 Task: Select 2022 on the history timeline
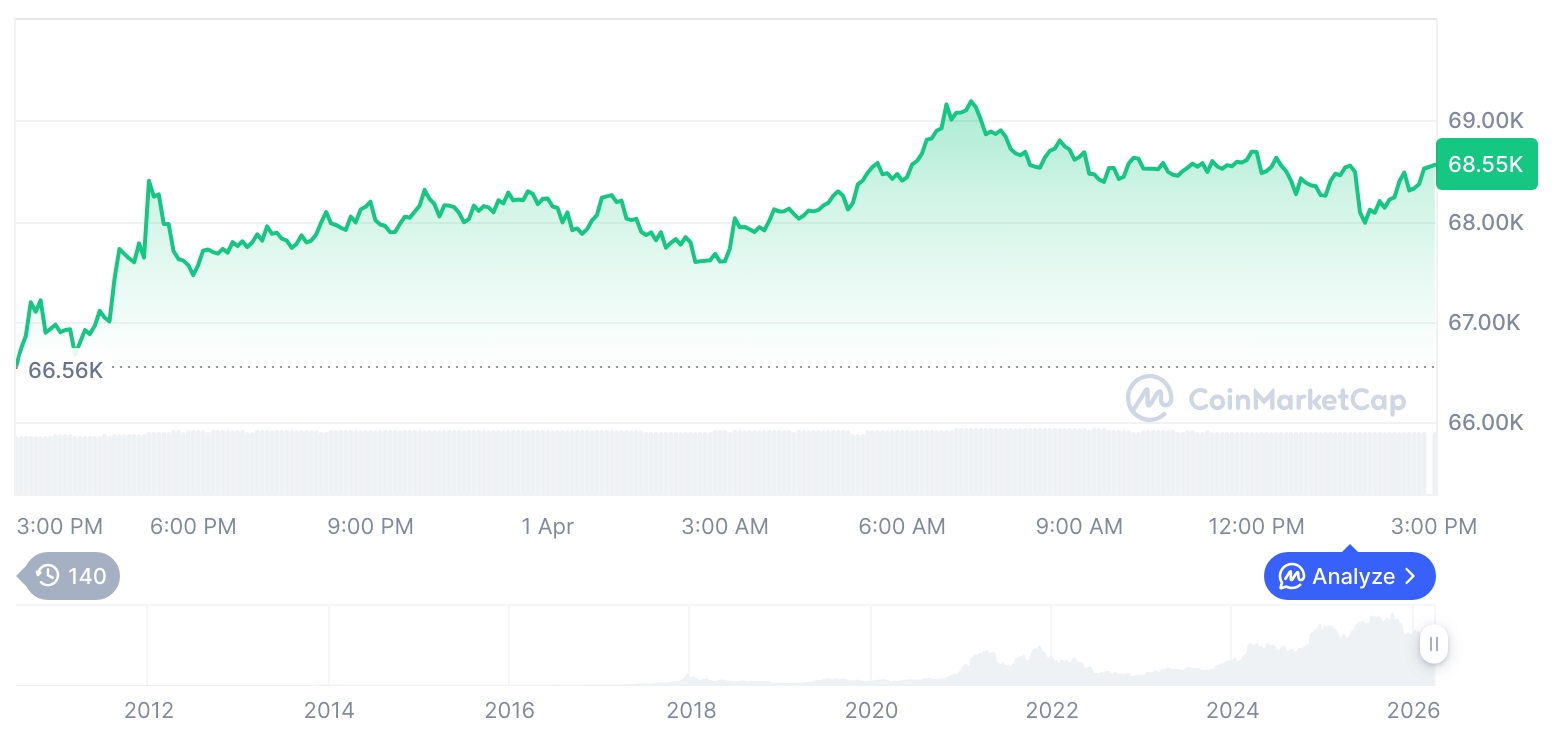point(1052,711)
